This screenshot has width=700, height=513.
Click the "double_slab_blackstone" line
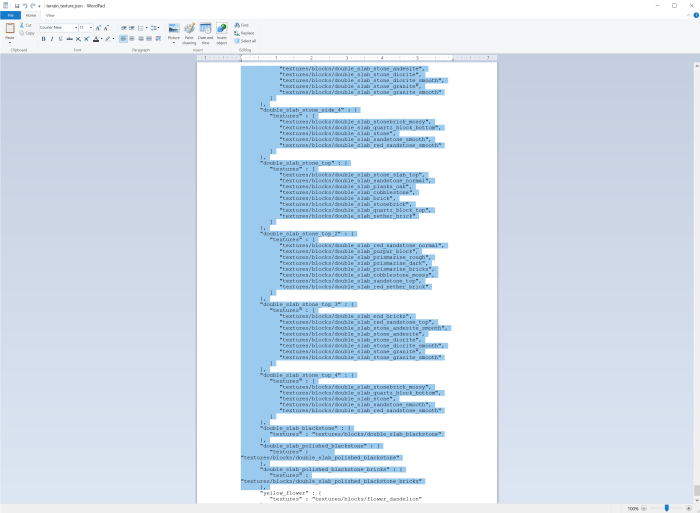307,428
